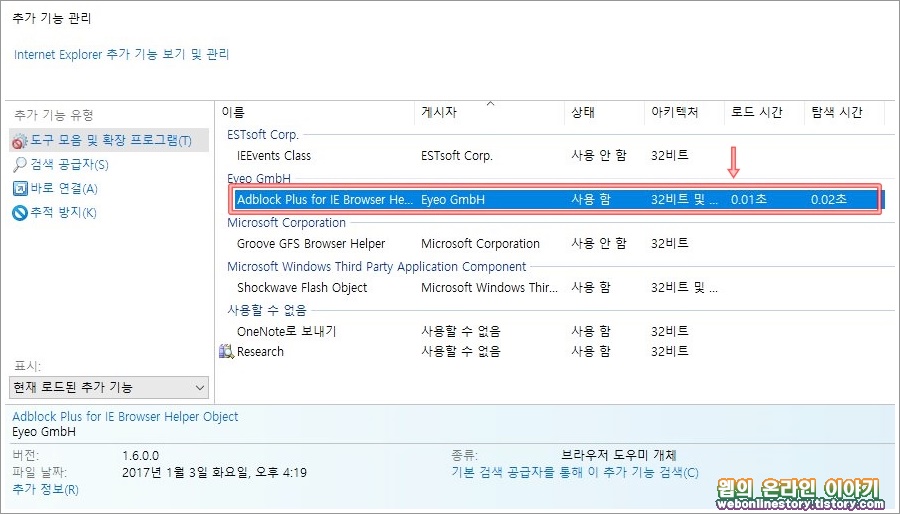Select the Shockwave Flash Object row
900x514 pixels.
(x=551, y=287)
